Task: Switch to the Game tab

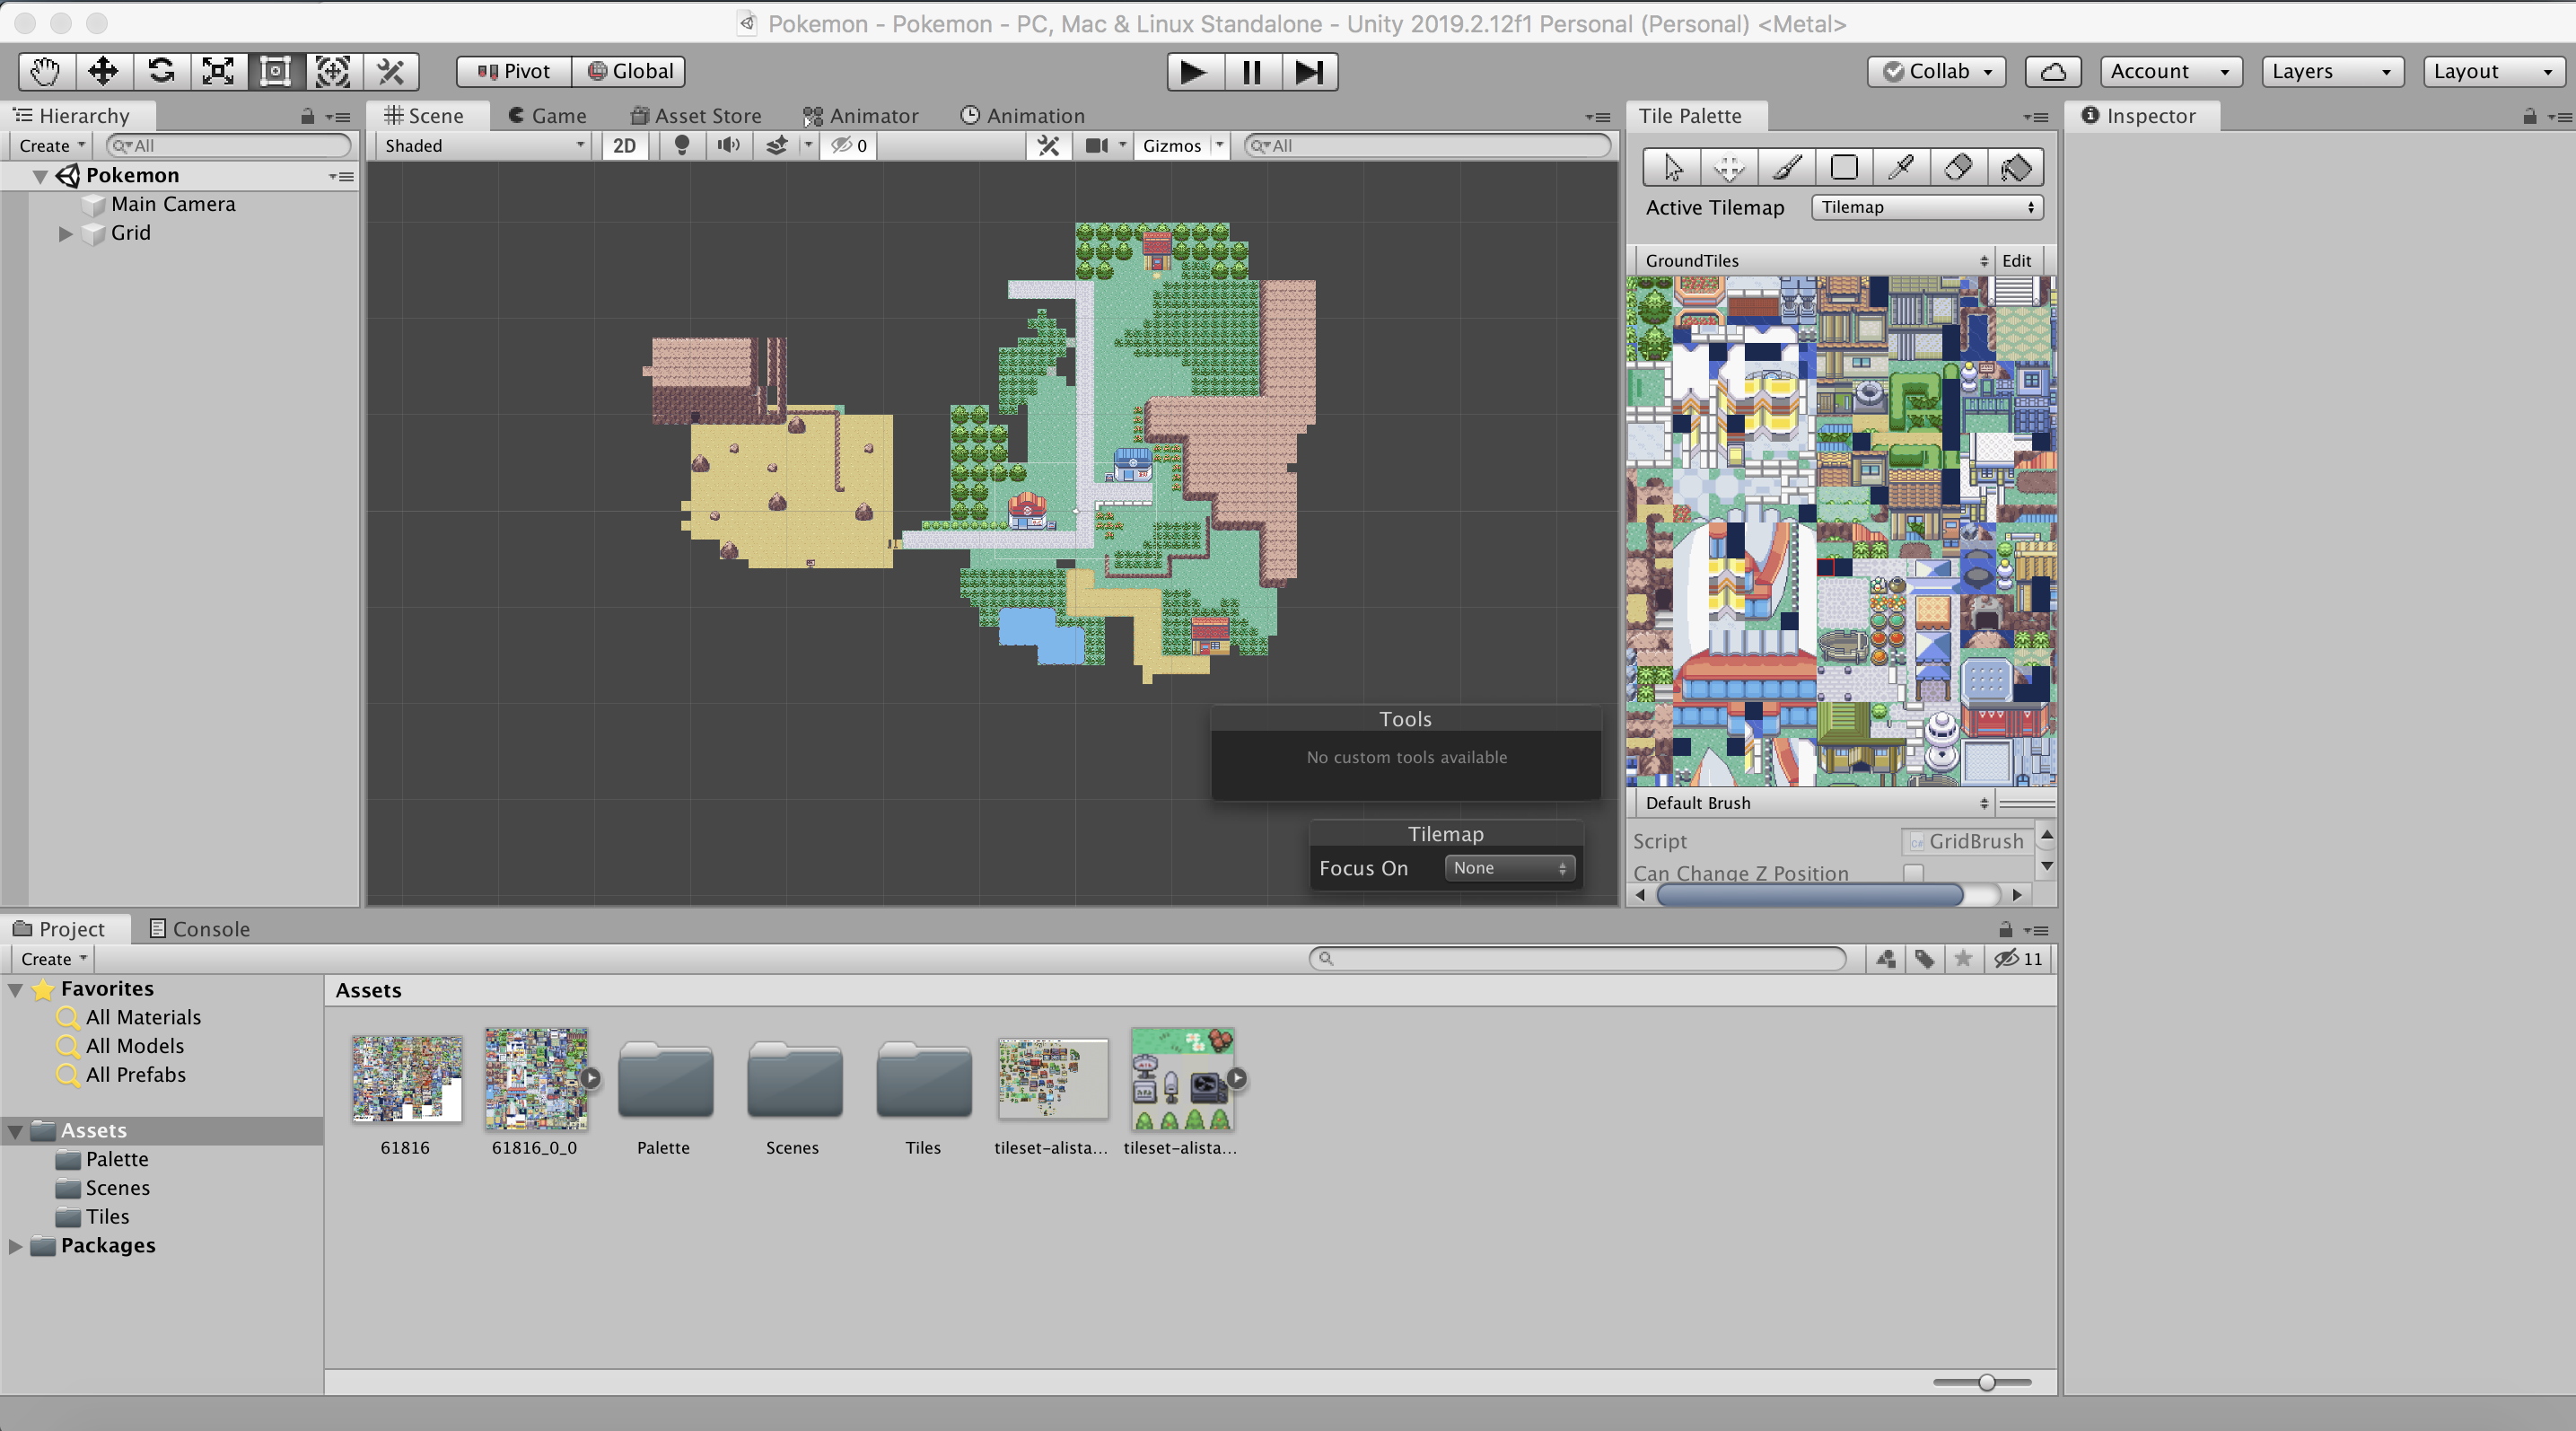Action: [547, 116]
